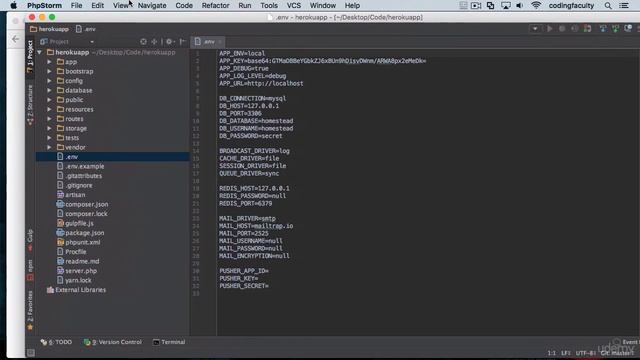Click the screen recording camera icon
This screenshot has height=360, width=640.
click(x=476, y=5)
